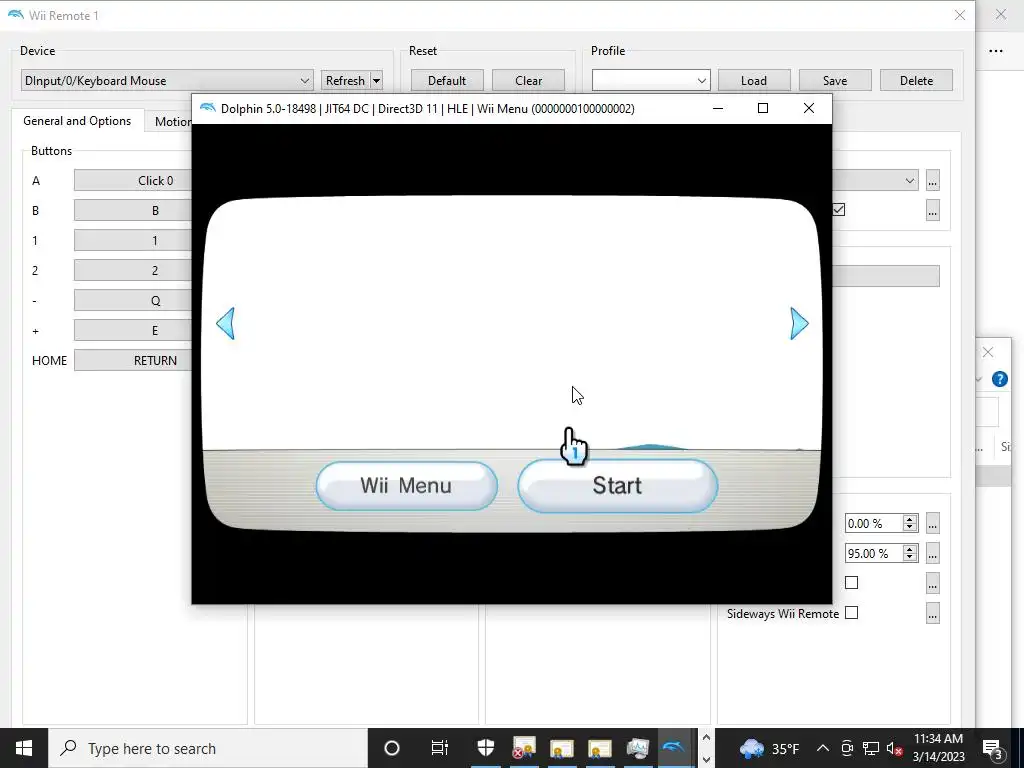Image resolution: width=1024 pixels, height=768 pixels.
Task: Open the notification center with 3 alerts
Action: [x=993, y=748]
